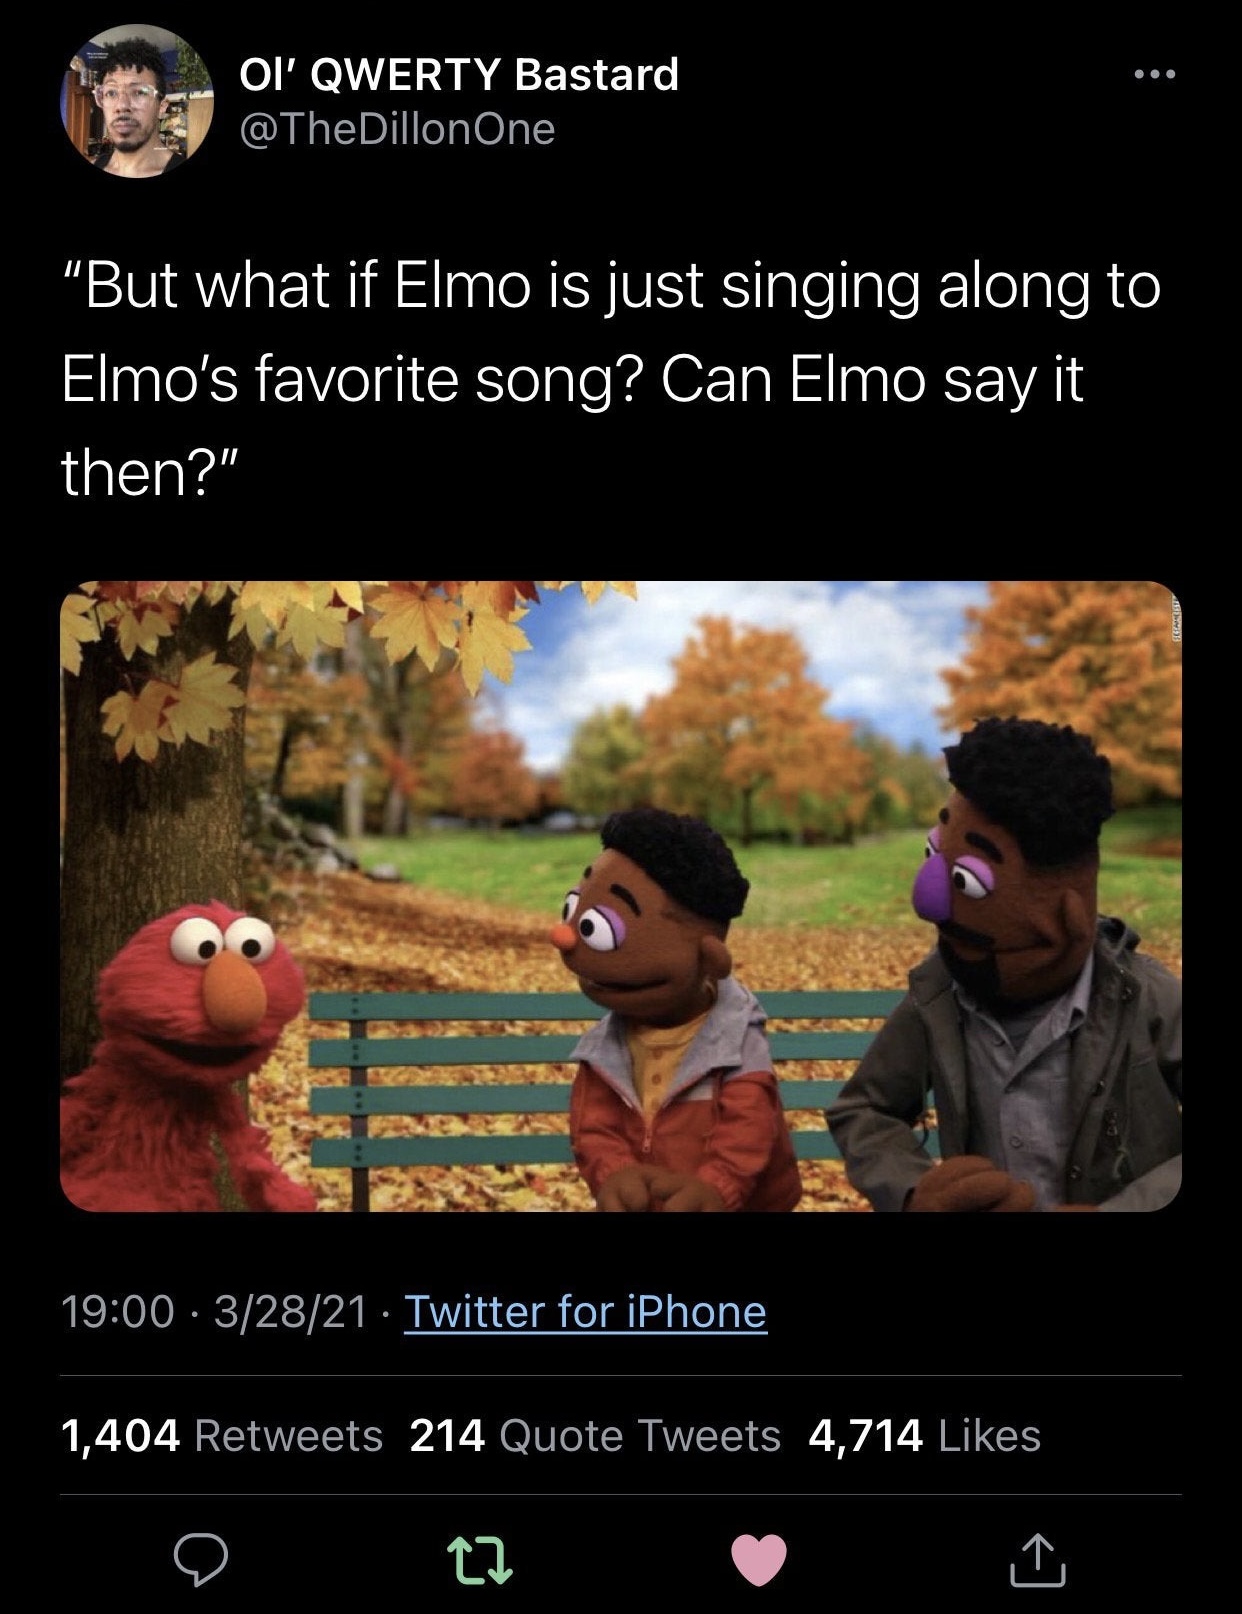This screenshot has height=1614, width=1242.
Task: Click the display name Ol' QWERTY Bastard
Action: (459, 74)
